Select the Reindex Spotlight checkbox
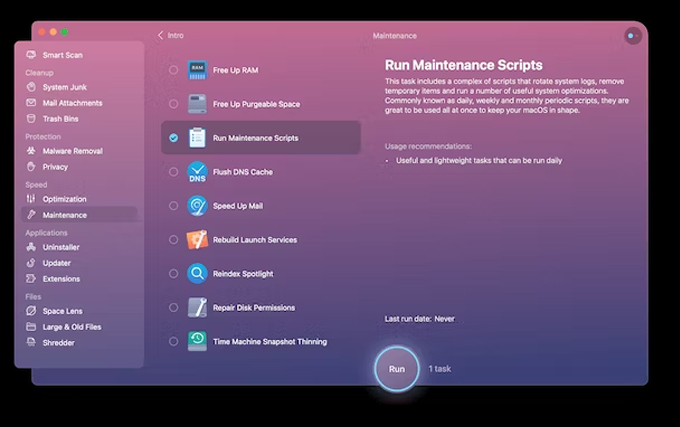Viewport: 680px width, 427px height. (174, 274)
